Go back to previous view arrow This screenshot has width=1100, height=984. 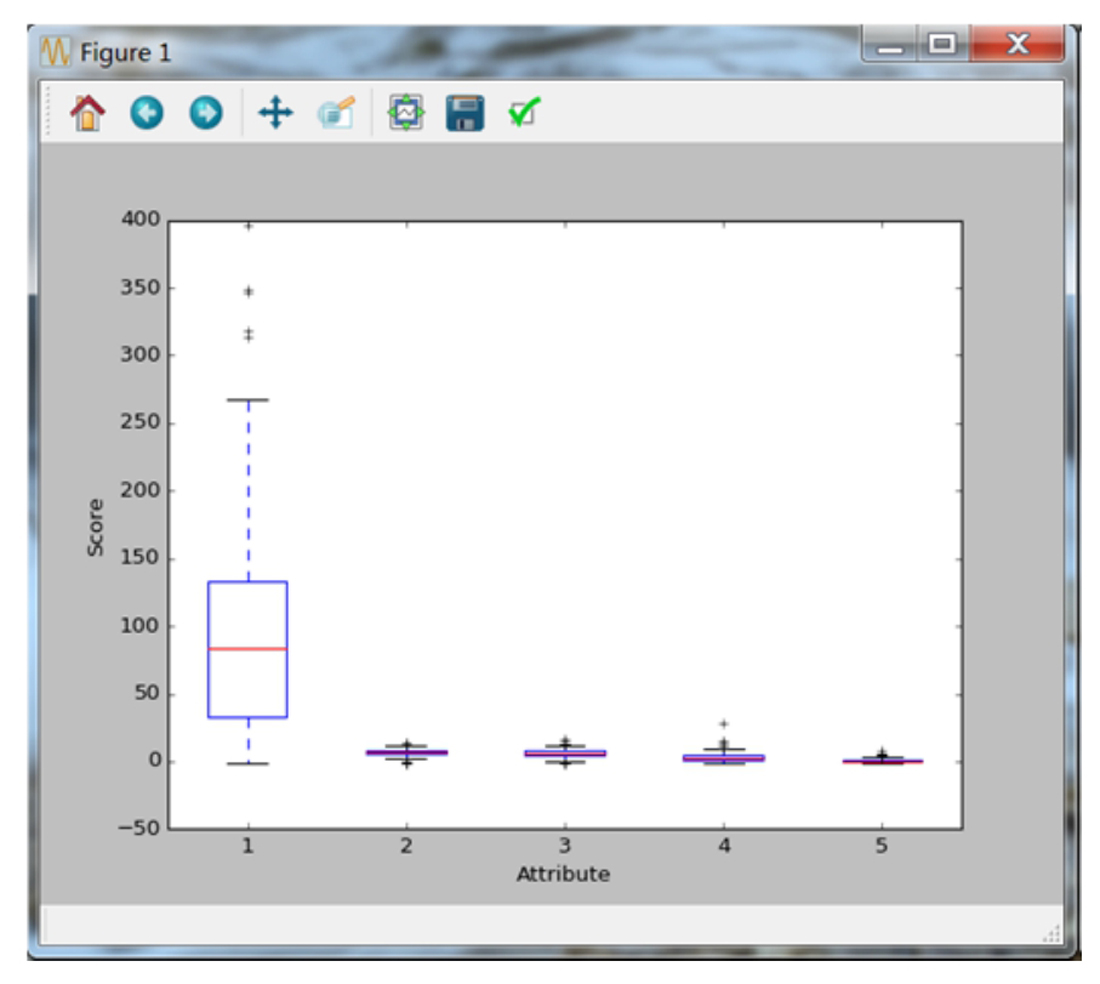click(x=147, y=113)
